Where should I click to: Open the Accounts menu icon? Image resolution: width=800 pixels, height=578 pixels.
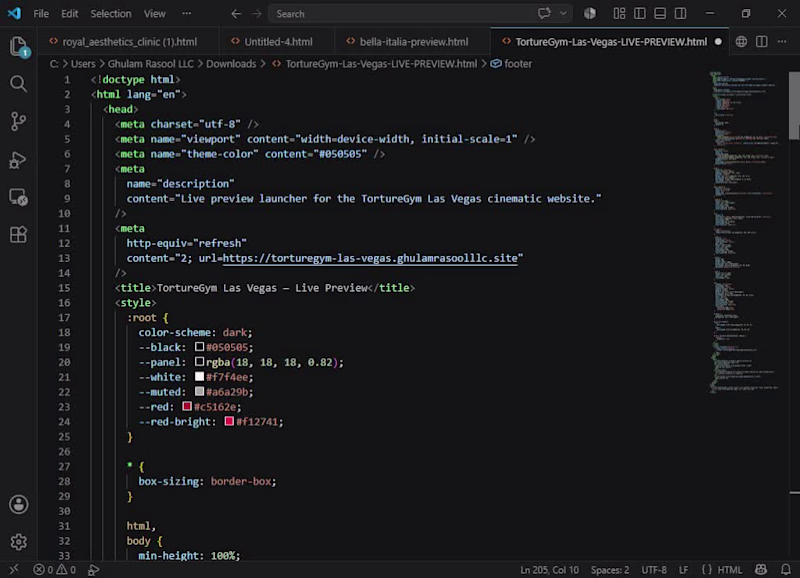18,505
